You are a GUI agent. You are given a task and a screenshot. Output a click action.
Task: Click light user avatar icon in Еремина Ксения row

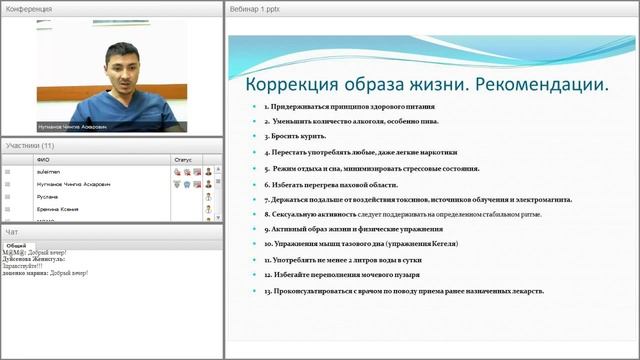pyautogui.click(x=209, y=209)
